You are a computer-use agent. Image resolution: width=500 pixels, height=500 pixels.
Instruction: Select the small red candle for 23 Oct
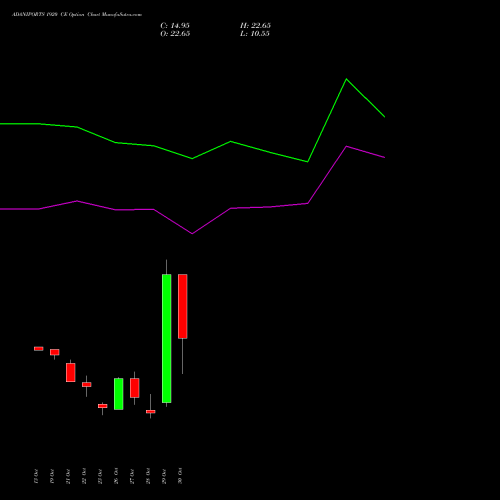pyautogui.click(x=103, y=406)
